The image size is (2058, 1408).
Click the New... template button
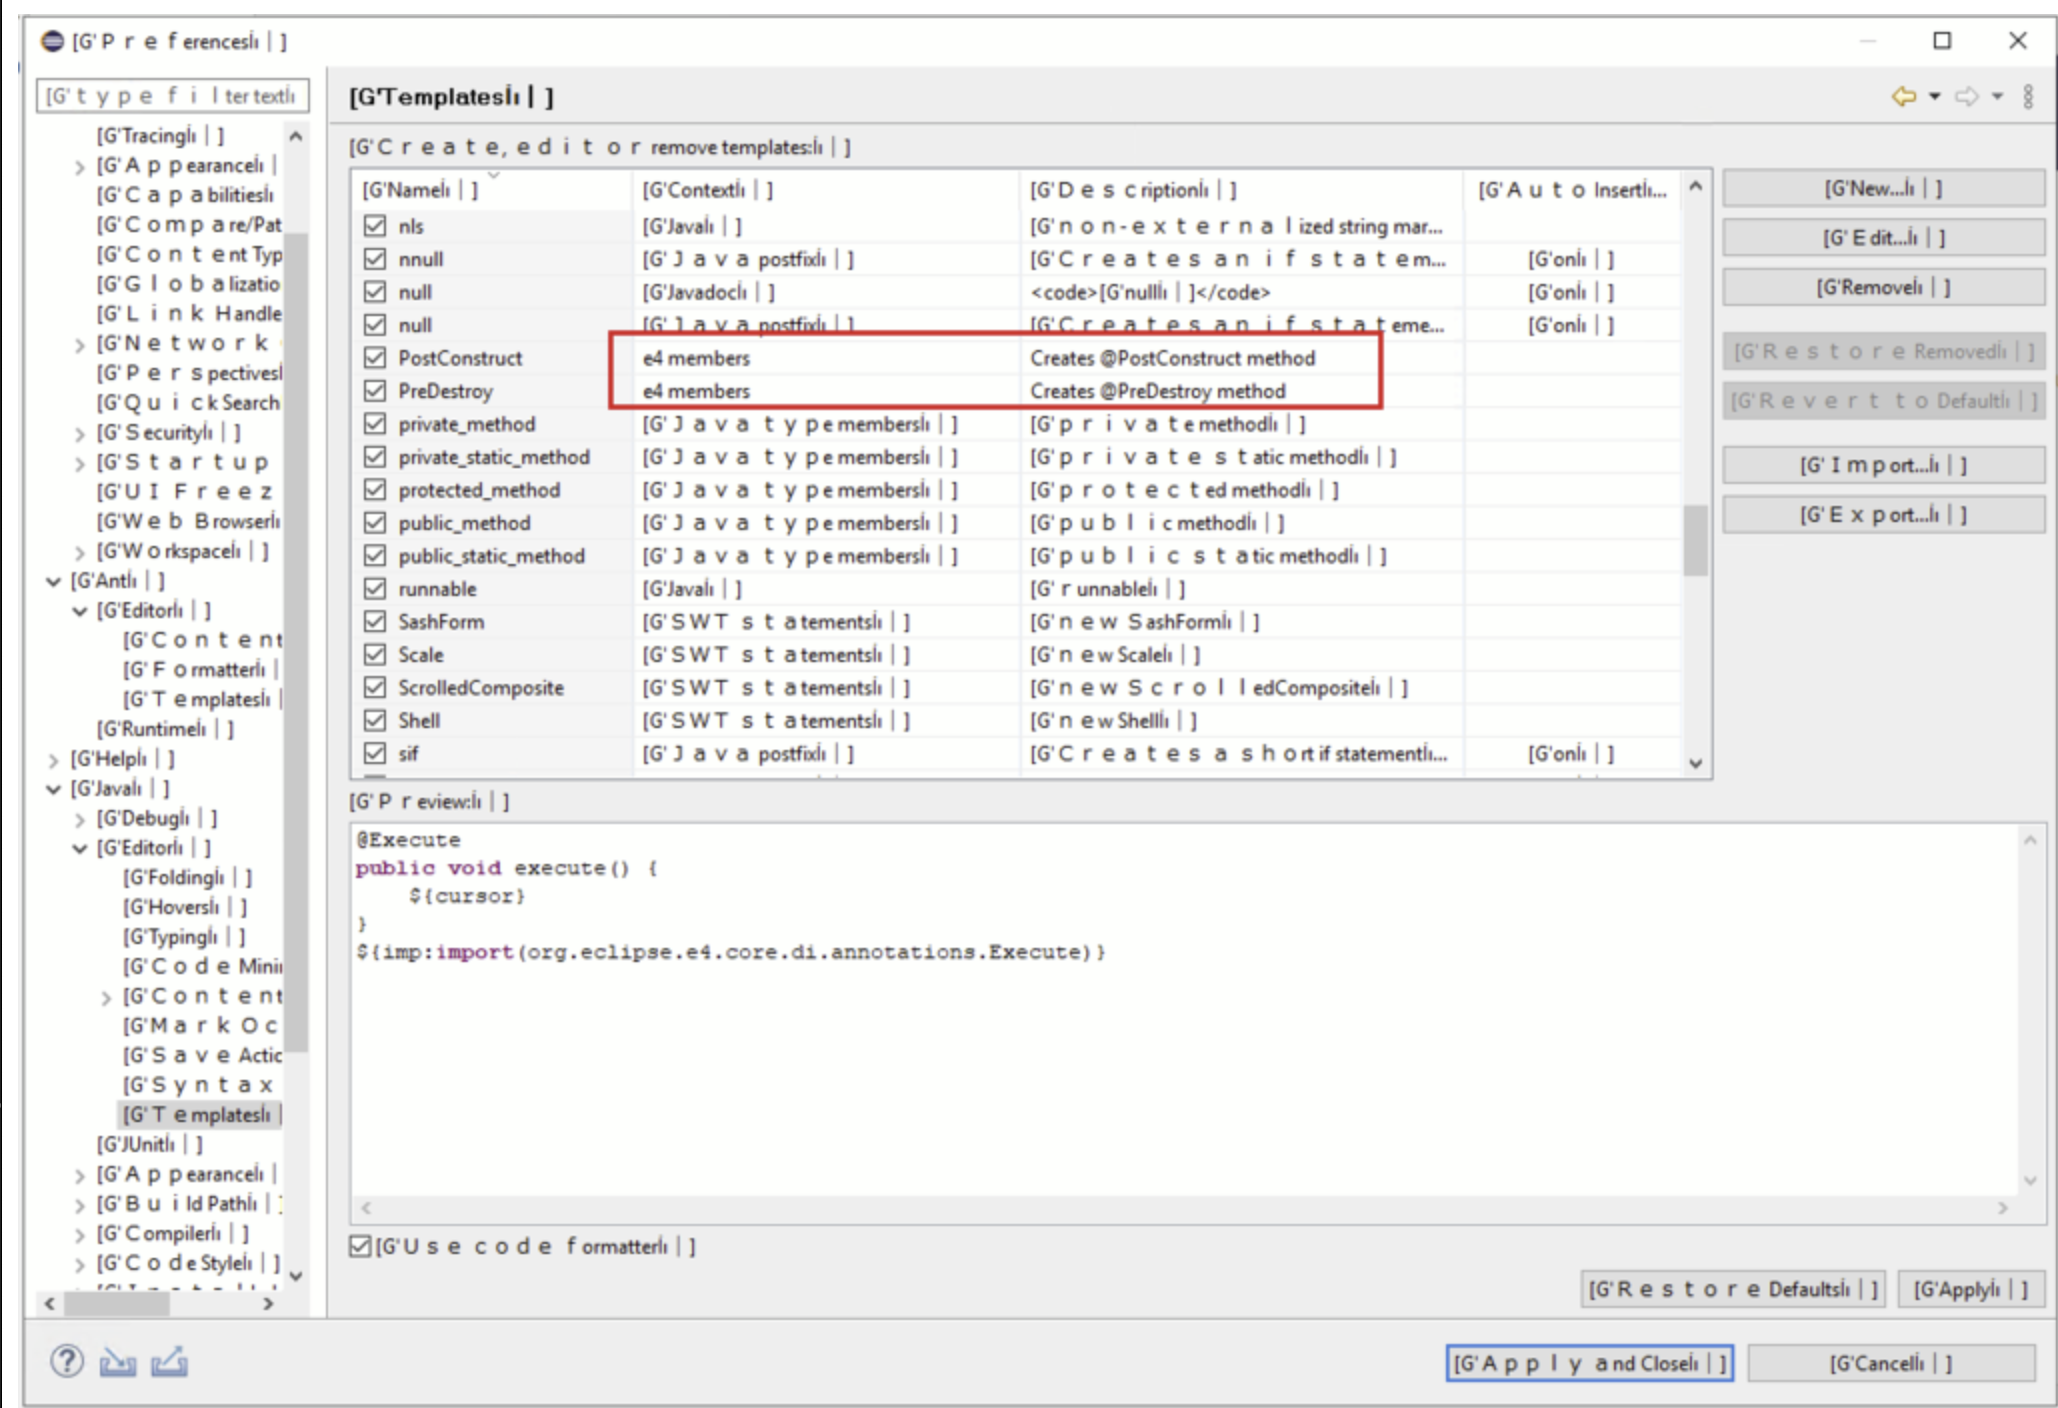tap(1883, 187)
